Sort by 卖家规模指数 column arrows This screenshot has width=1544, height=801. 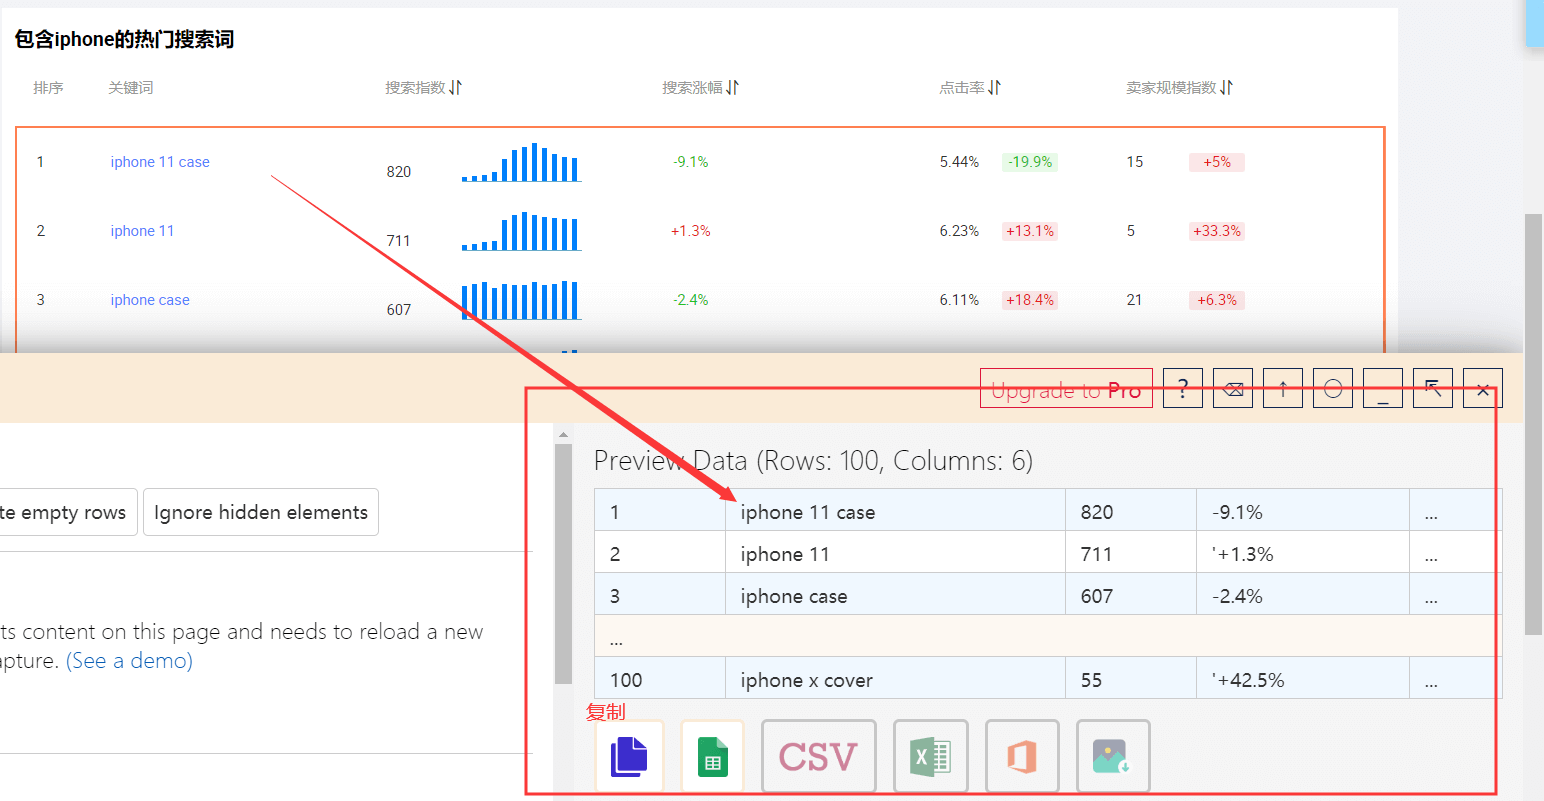coord(1226,88)
